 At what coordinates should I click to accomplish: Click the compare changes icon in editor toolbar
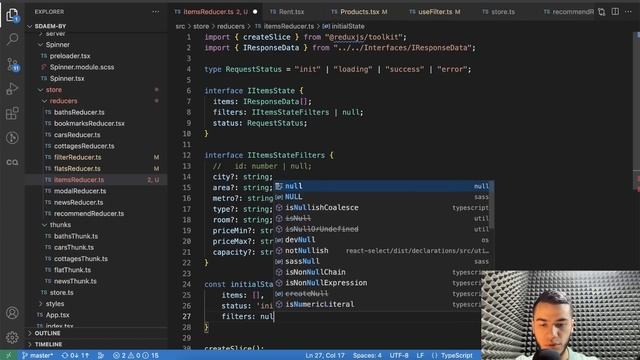602,12
